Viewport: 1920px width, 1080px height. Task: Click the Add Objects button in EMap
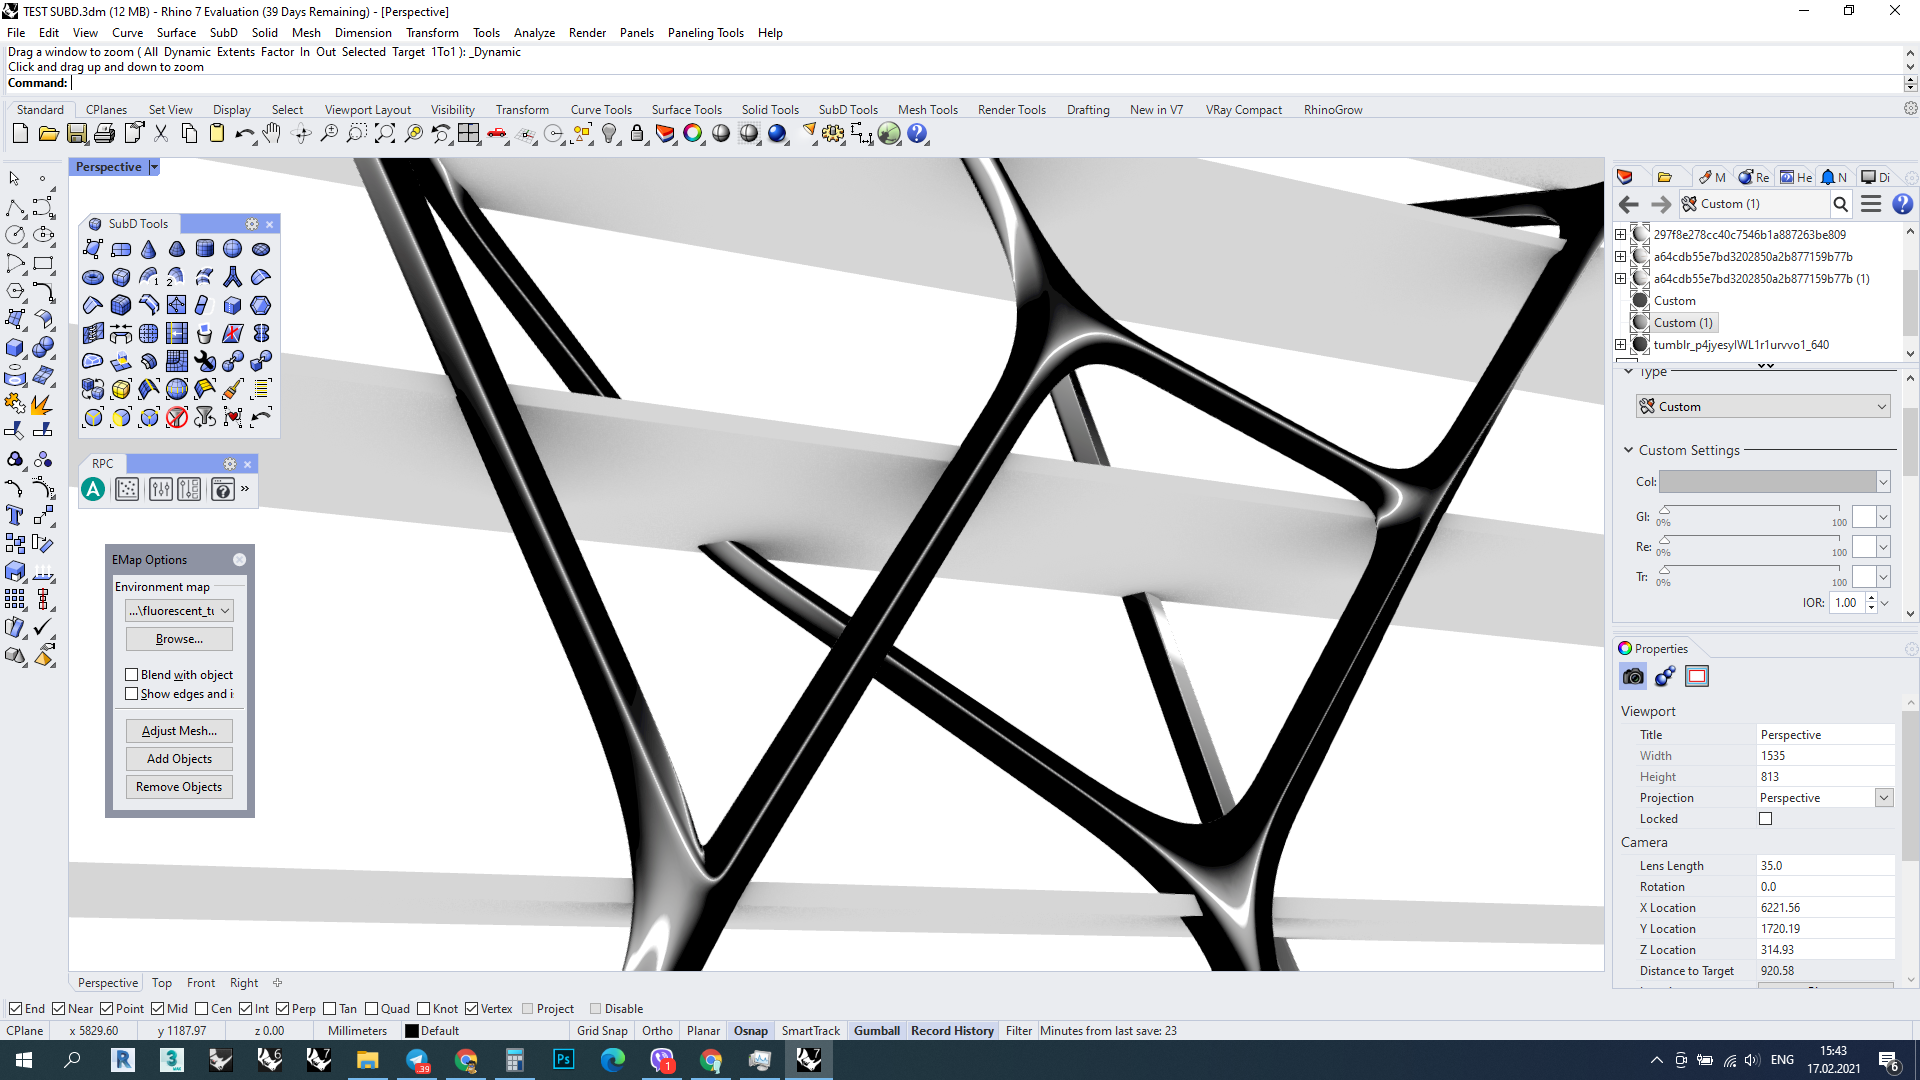click(178, 758)
